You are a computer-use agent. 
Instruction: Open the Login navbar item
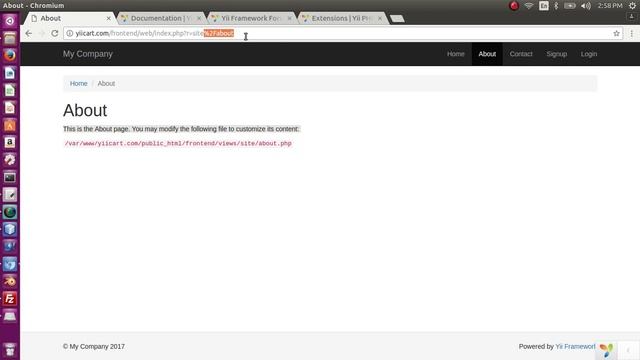tap(589, 54)
